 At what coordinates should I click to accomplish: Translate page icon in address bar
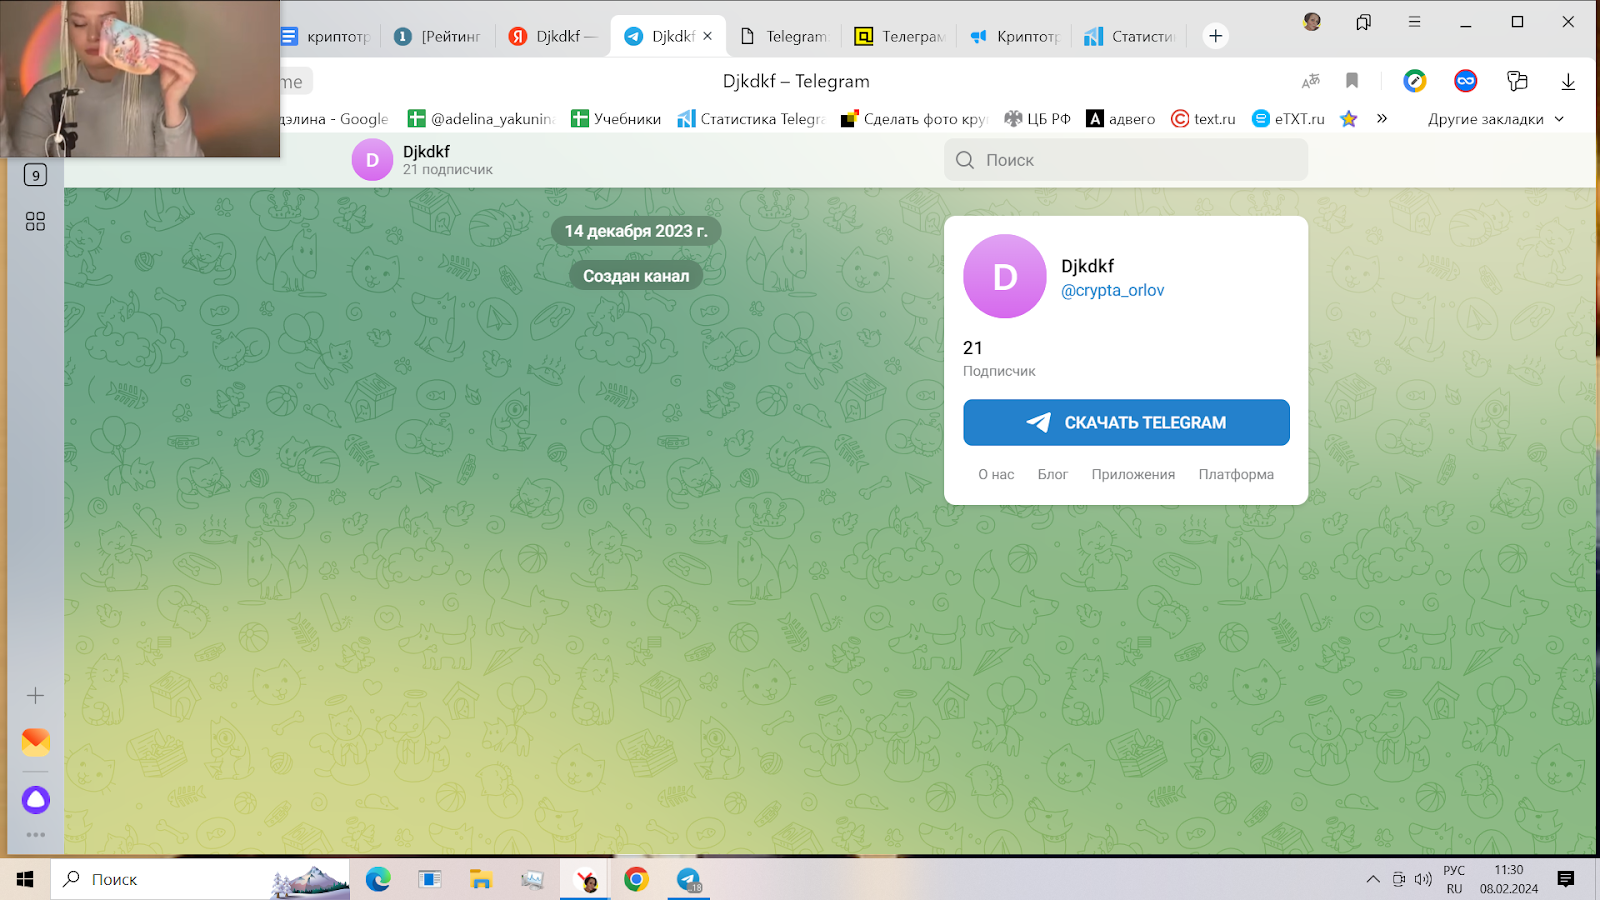(1311, 81)
